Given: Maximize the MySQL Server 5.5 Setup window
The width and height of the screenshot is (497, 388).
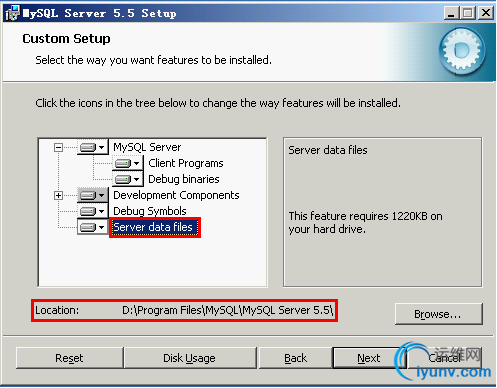Looking at the screenshot, I should 468,13.
